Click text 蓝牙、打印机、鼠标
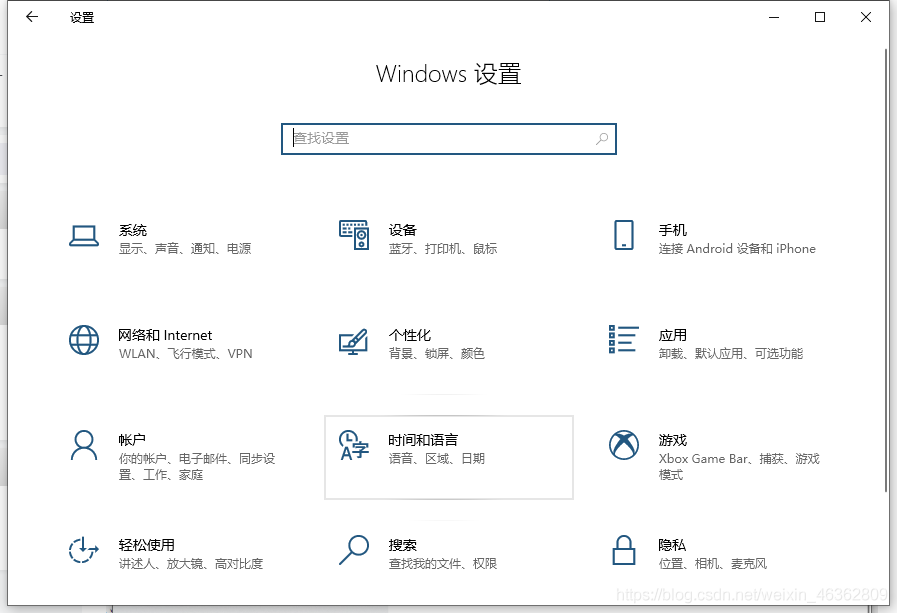The width and height of the screenshot is (897, 613). pos(443,249)
